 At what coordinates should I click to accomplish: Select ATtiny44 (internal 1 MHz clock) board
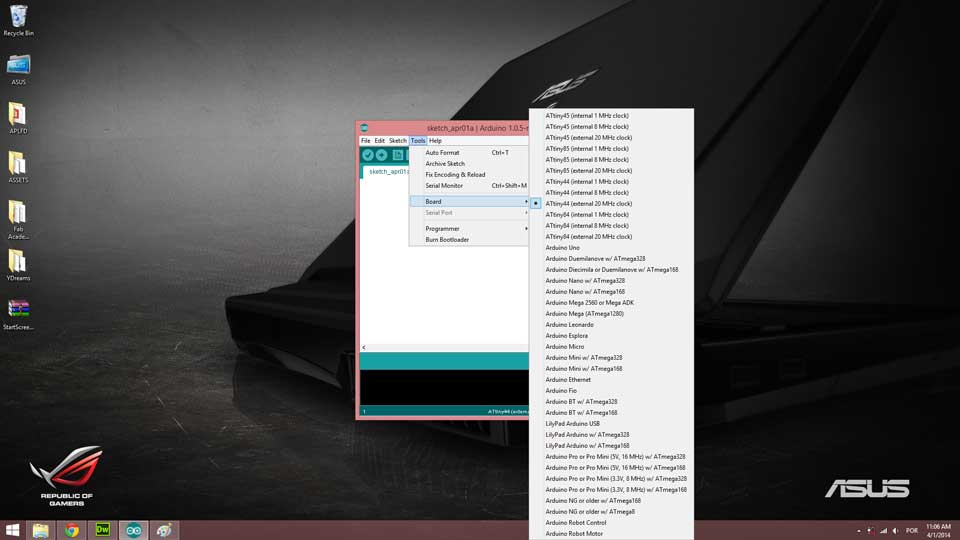click(x=611, y=182)
